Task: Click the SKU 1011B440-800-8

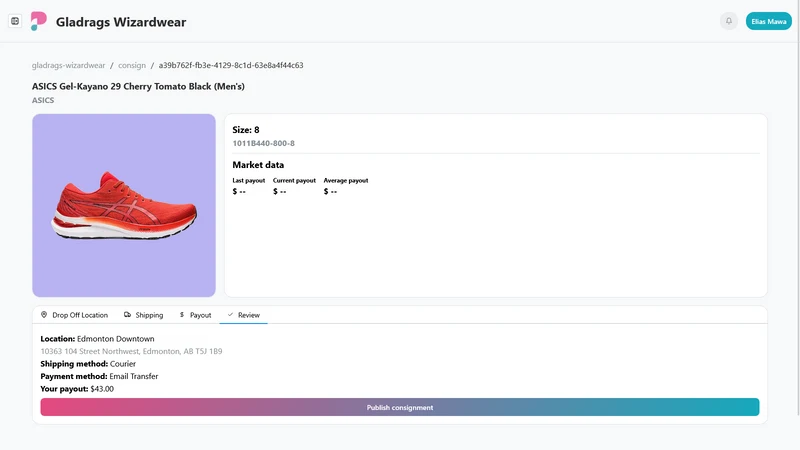Action: pos(264,143)
